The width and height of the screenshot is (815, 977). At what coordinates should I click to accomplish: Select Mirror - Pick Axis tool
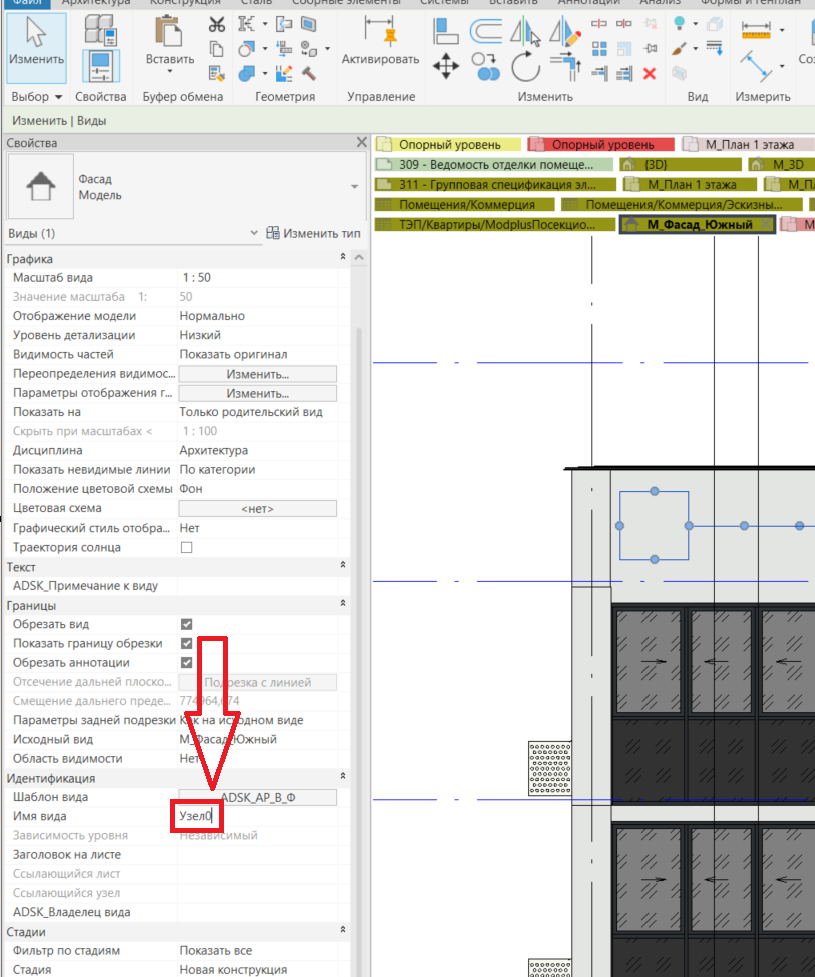(x=525, y=32)
